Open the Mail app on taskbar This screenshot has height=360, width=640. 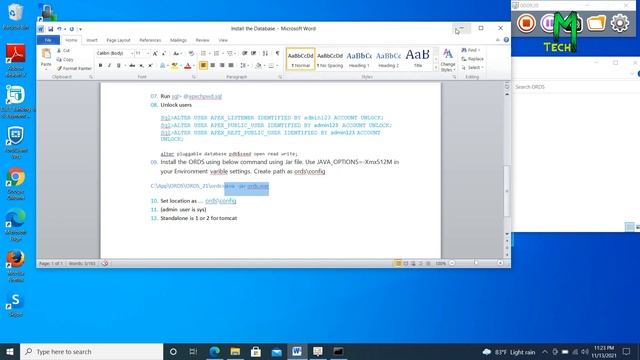(x=276, y=352)
